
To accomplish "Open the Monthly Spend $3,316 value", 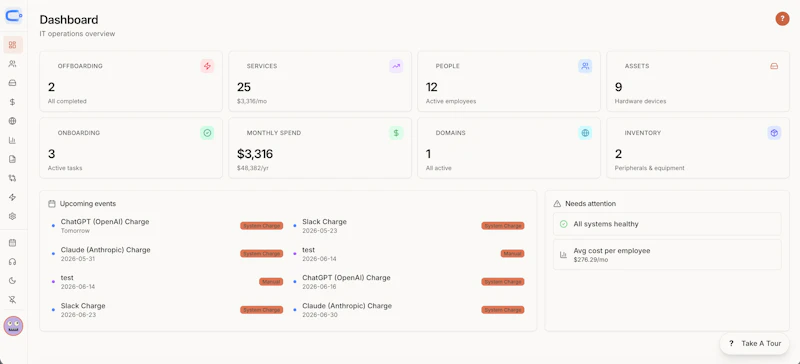I will [255, 154].
